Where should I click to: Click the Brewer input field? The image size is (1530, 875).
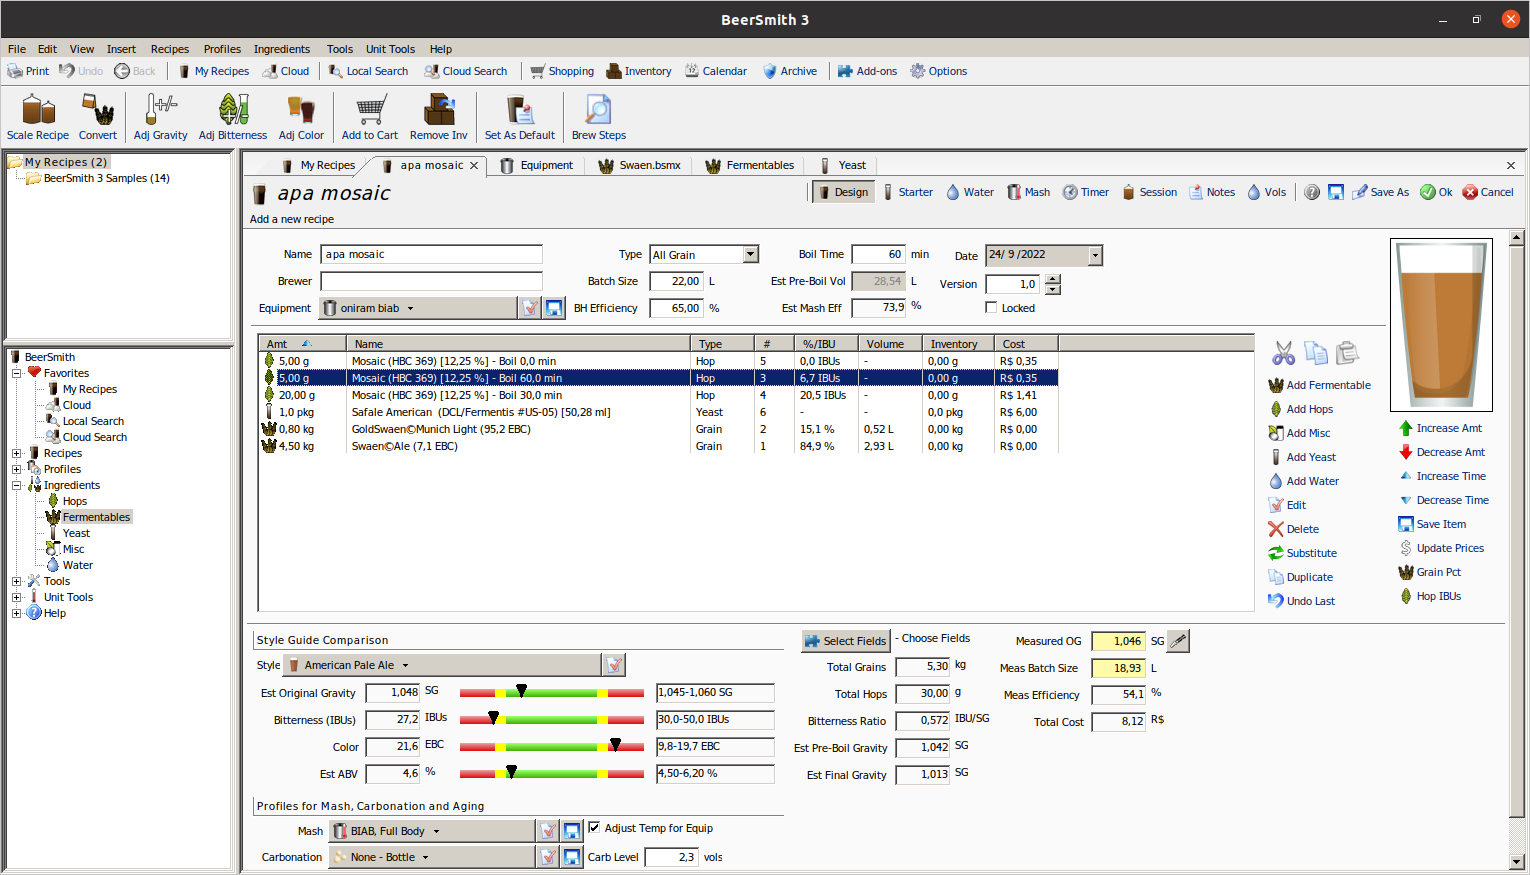[x=431, y=282]
